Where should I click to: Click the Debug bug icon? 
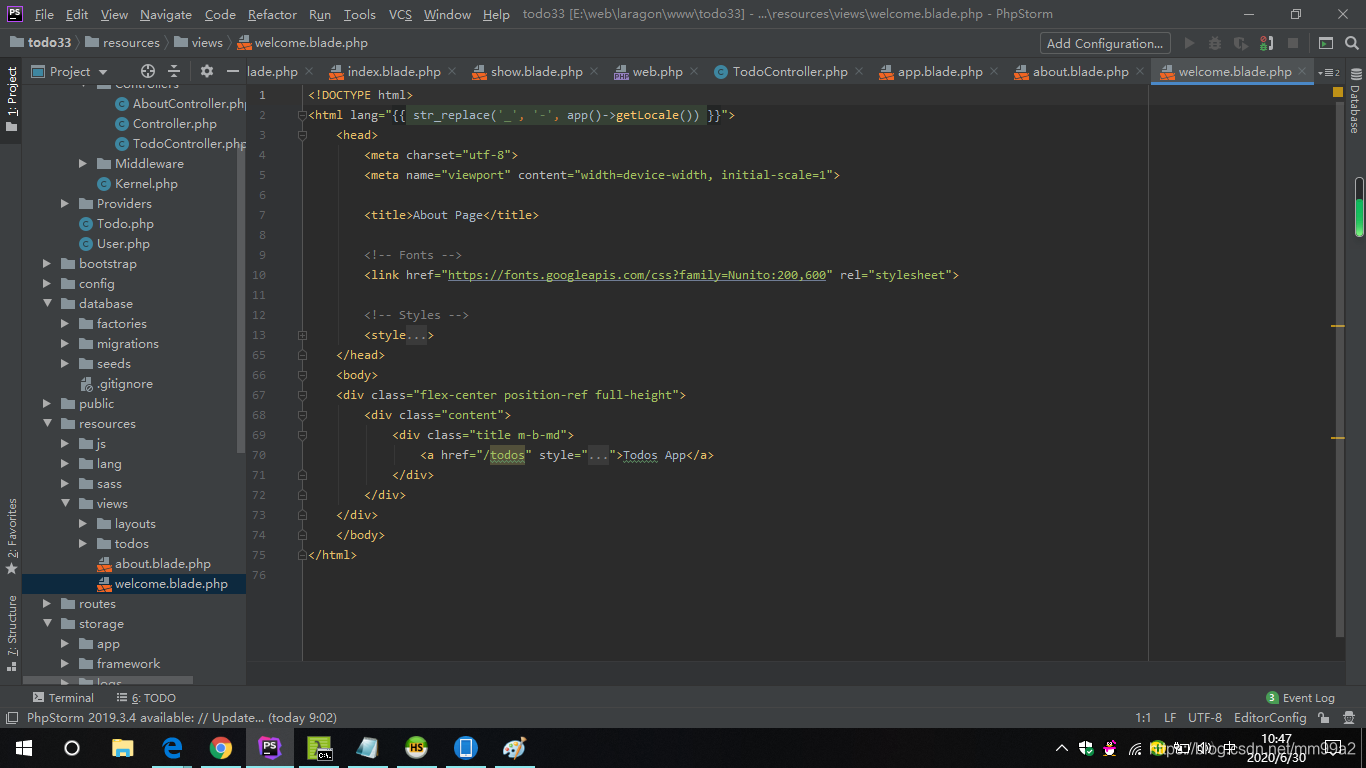pyautogui.click(x=1215, y=43)
